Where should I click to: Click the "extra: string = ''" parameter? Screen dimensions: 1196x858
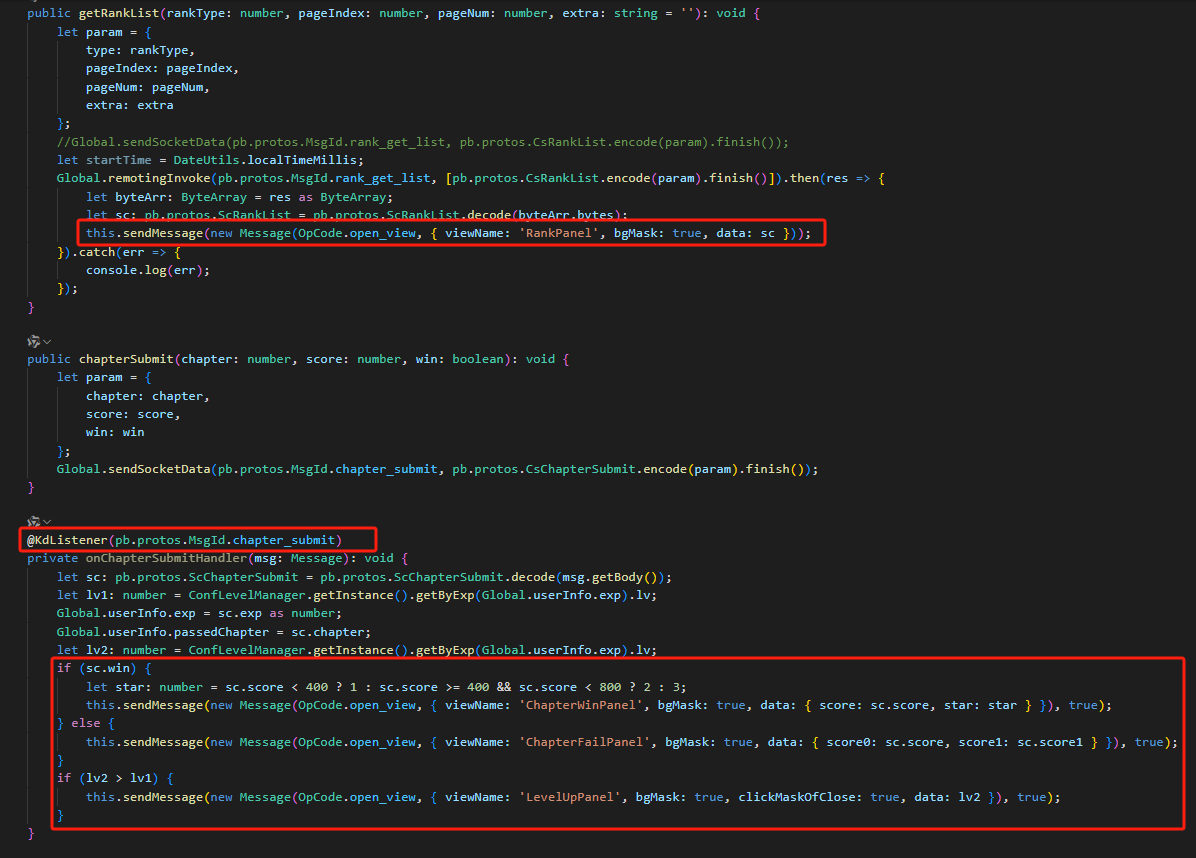(628, 13)
